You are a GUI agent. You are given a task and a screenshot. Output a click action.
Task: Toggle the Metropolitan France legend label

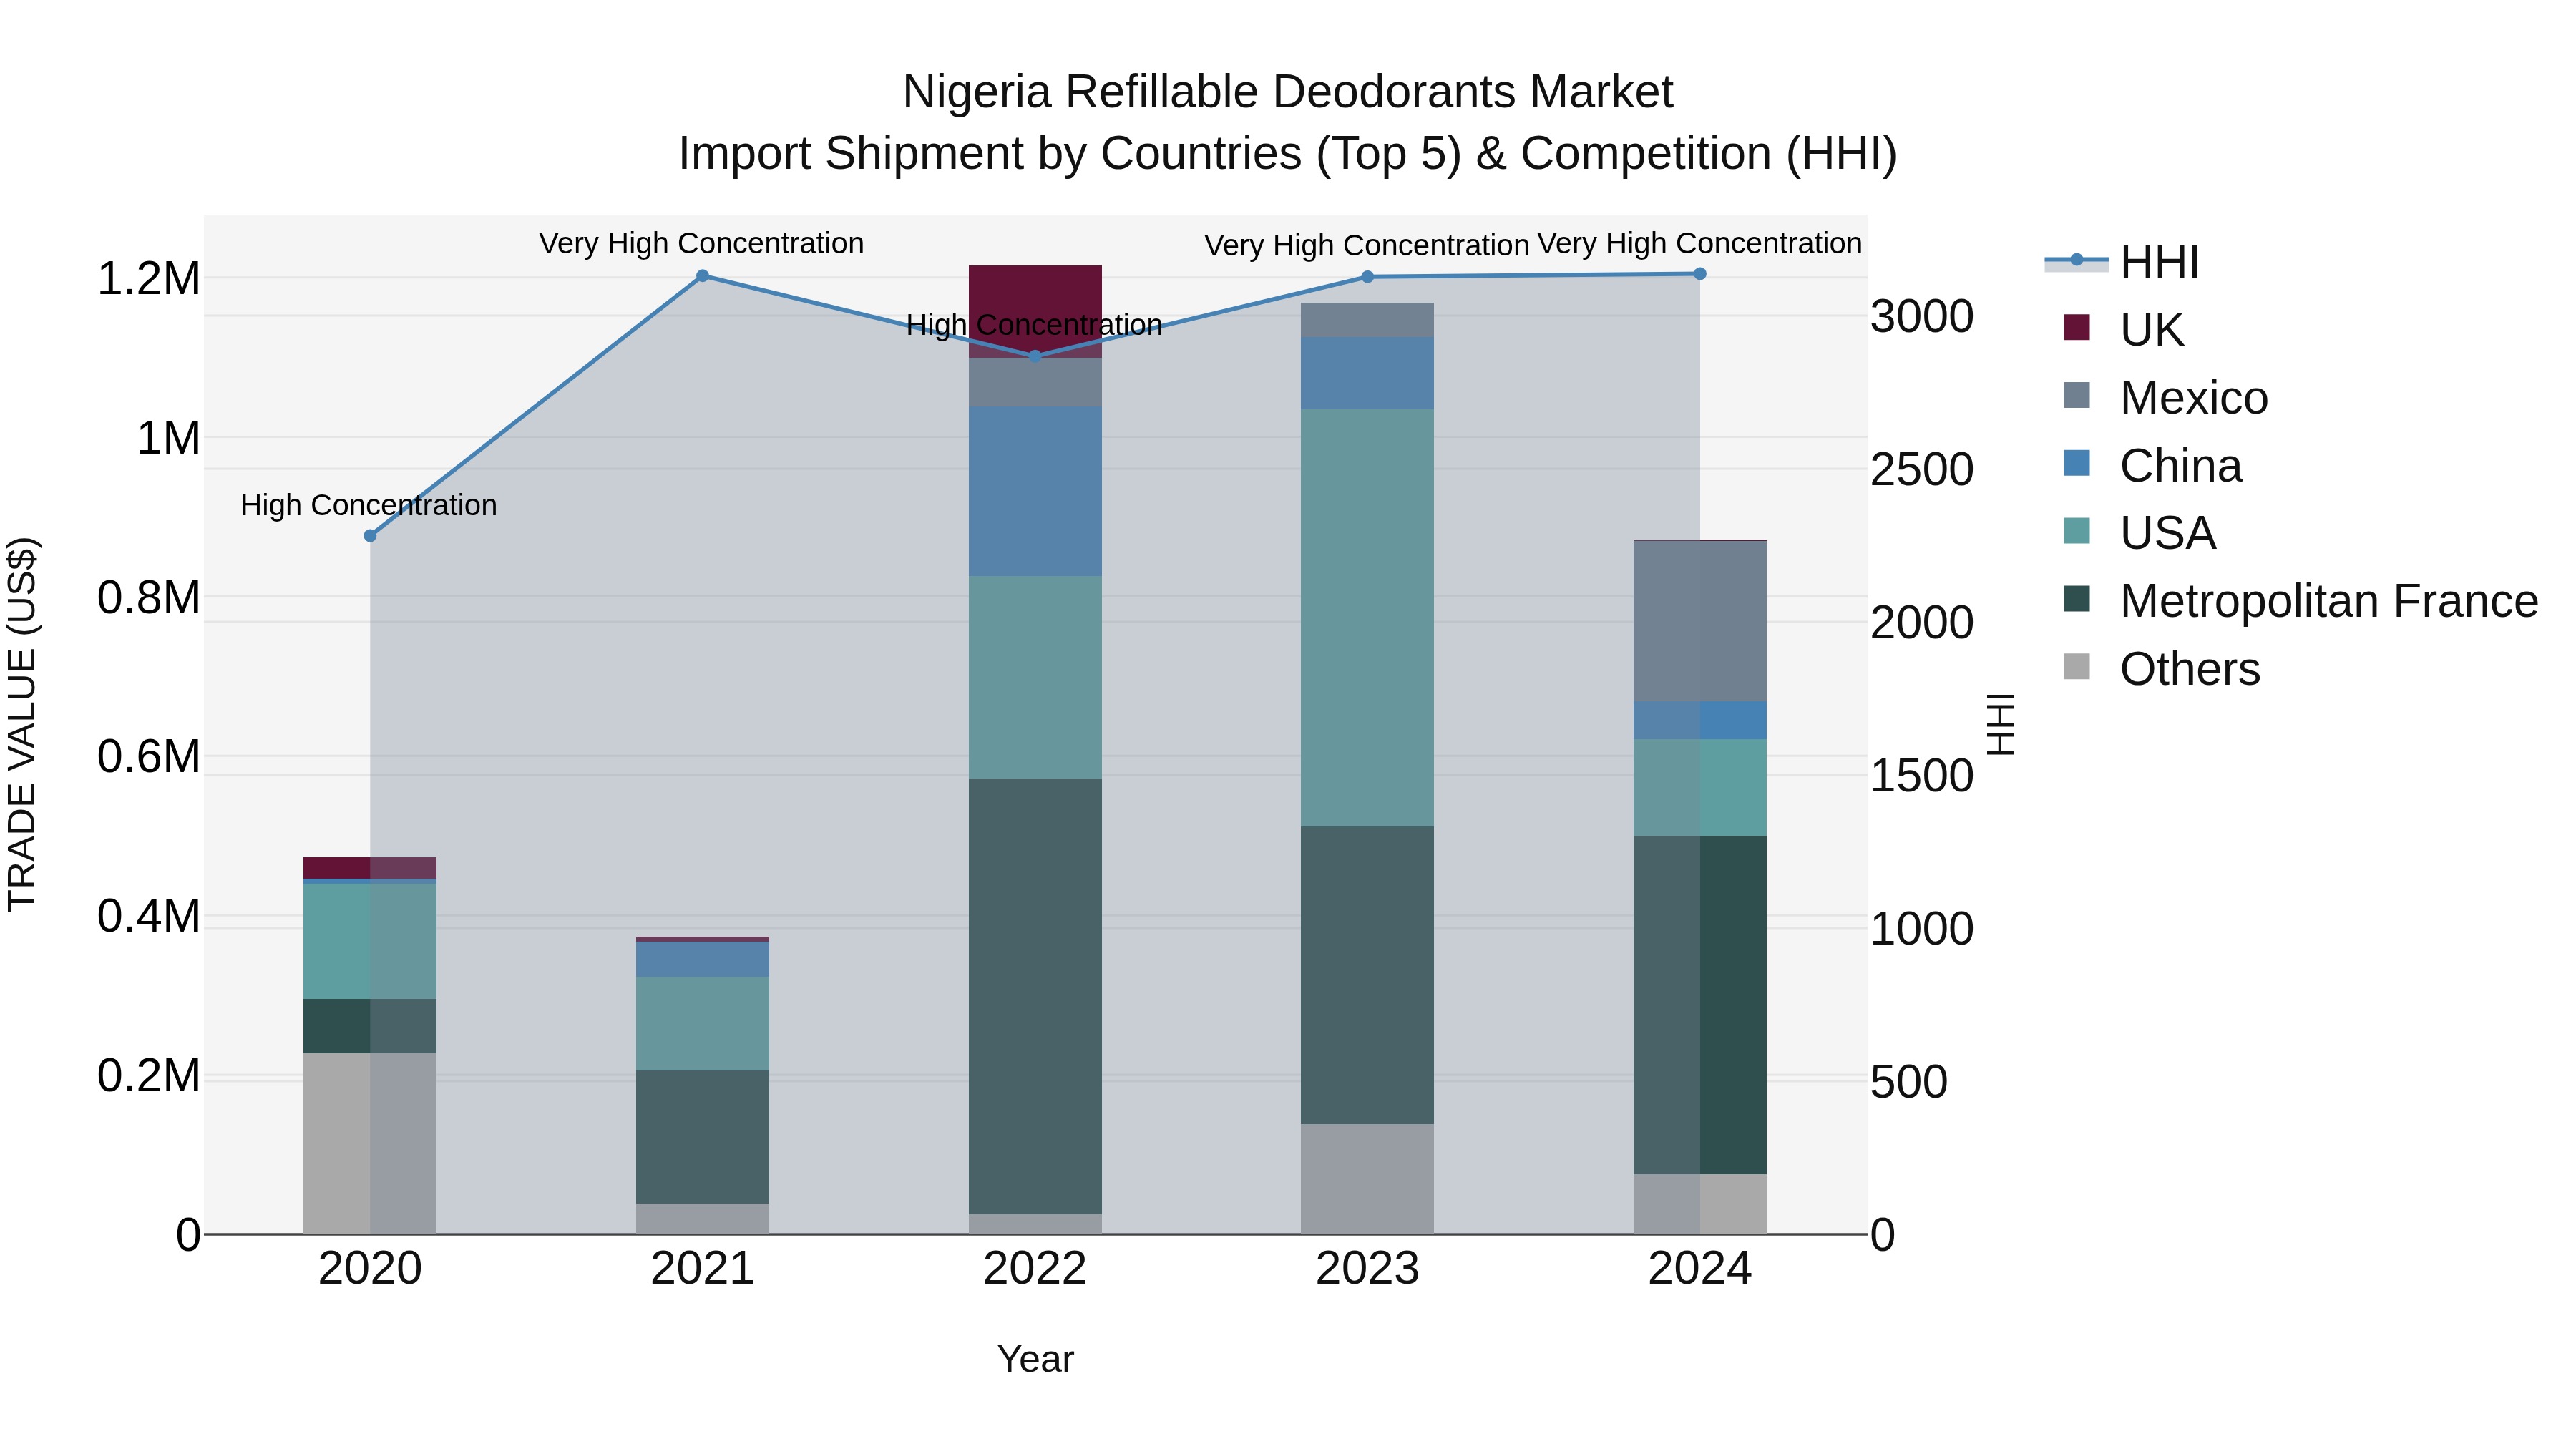(2329, 601)
